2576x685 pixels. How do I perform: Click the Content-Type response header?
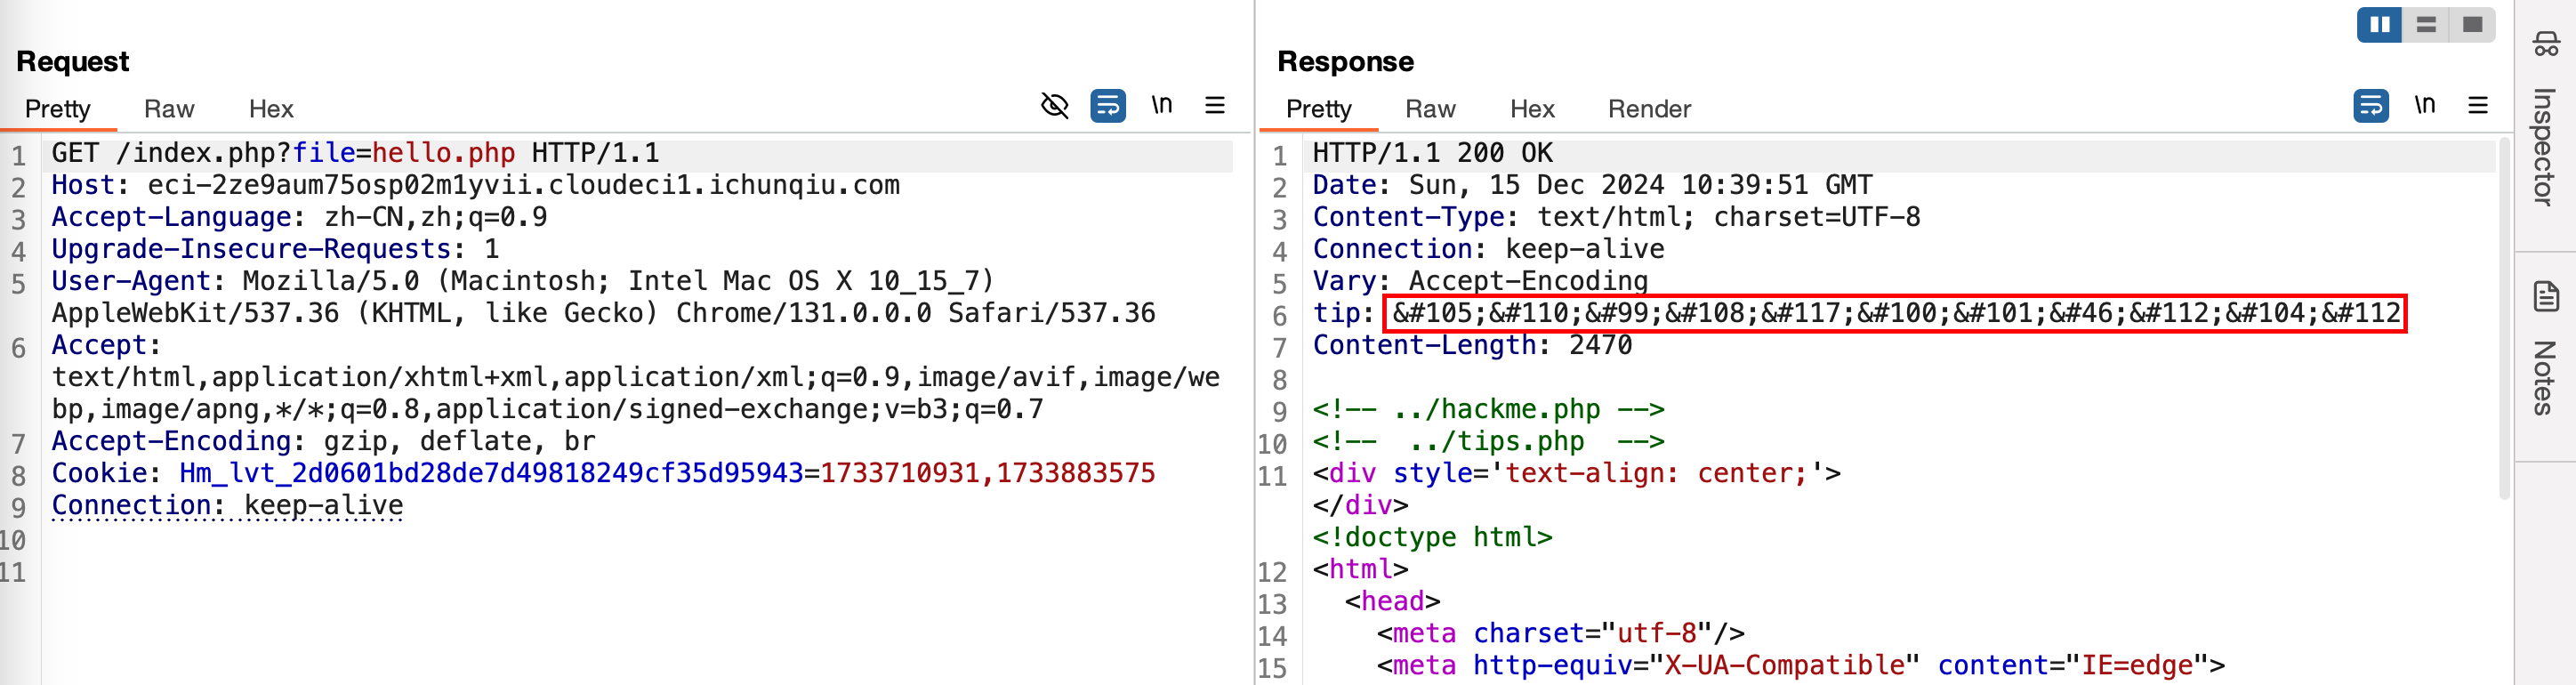(1617, 217)
